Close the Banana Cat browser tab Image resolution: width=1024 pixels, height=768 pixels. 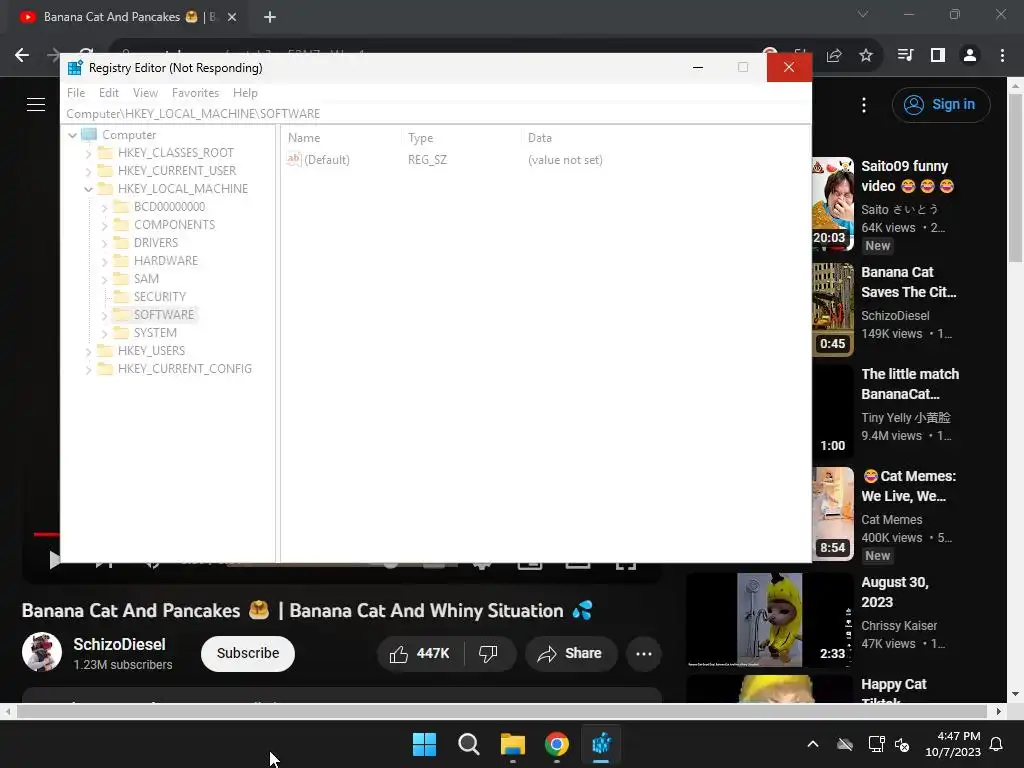tap(232, 17)
